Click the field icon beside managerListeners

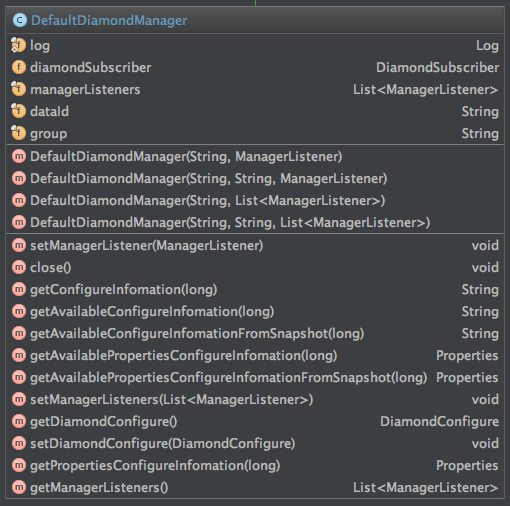point(18,89)
